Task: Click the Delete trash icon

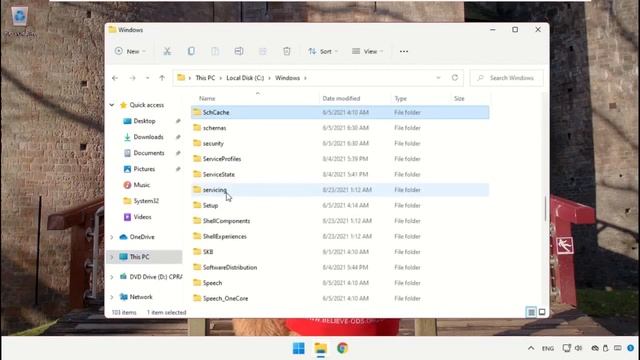Action: pyautogui.click(x=287, y=51)
